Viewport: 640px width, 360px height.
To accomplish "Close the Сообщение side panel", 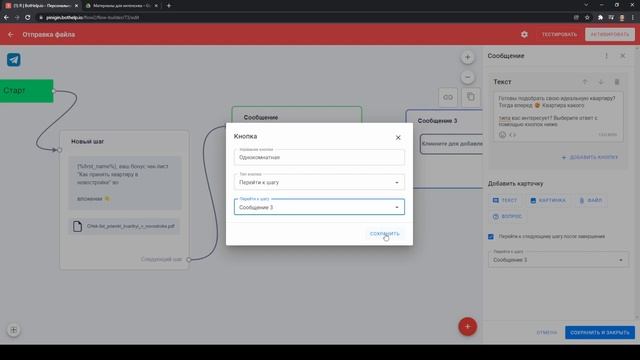I will [x=623, y=56].
